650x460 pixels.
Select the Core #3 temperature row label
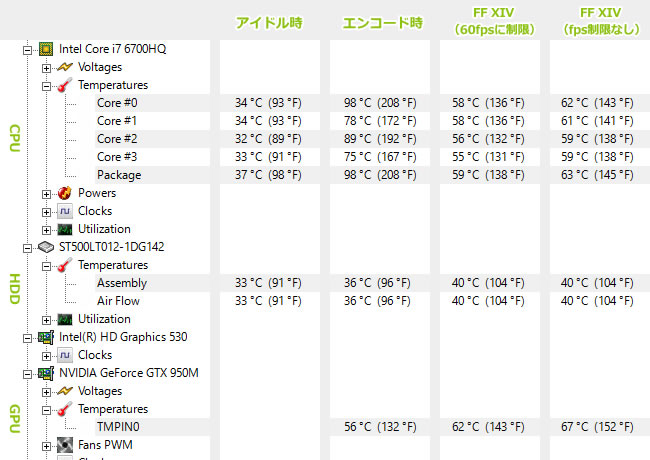(117, 157)
